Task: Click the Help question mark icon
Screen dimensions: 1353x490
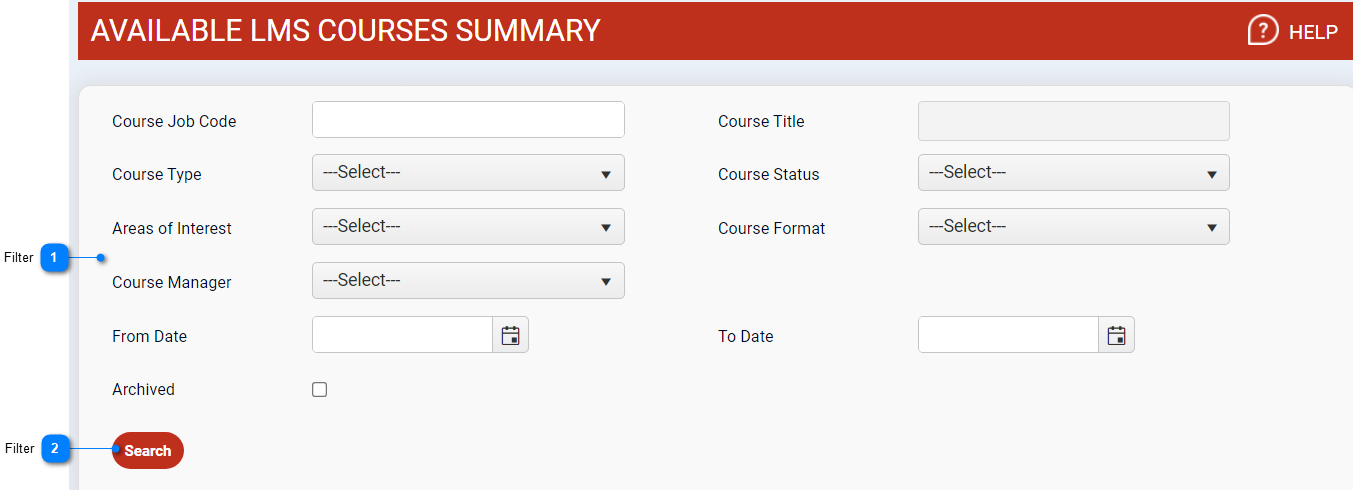Action: [1263, 31]
